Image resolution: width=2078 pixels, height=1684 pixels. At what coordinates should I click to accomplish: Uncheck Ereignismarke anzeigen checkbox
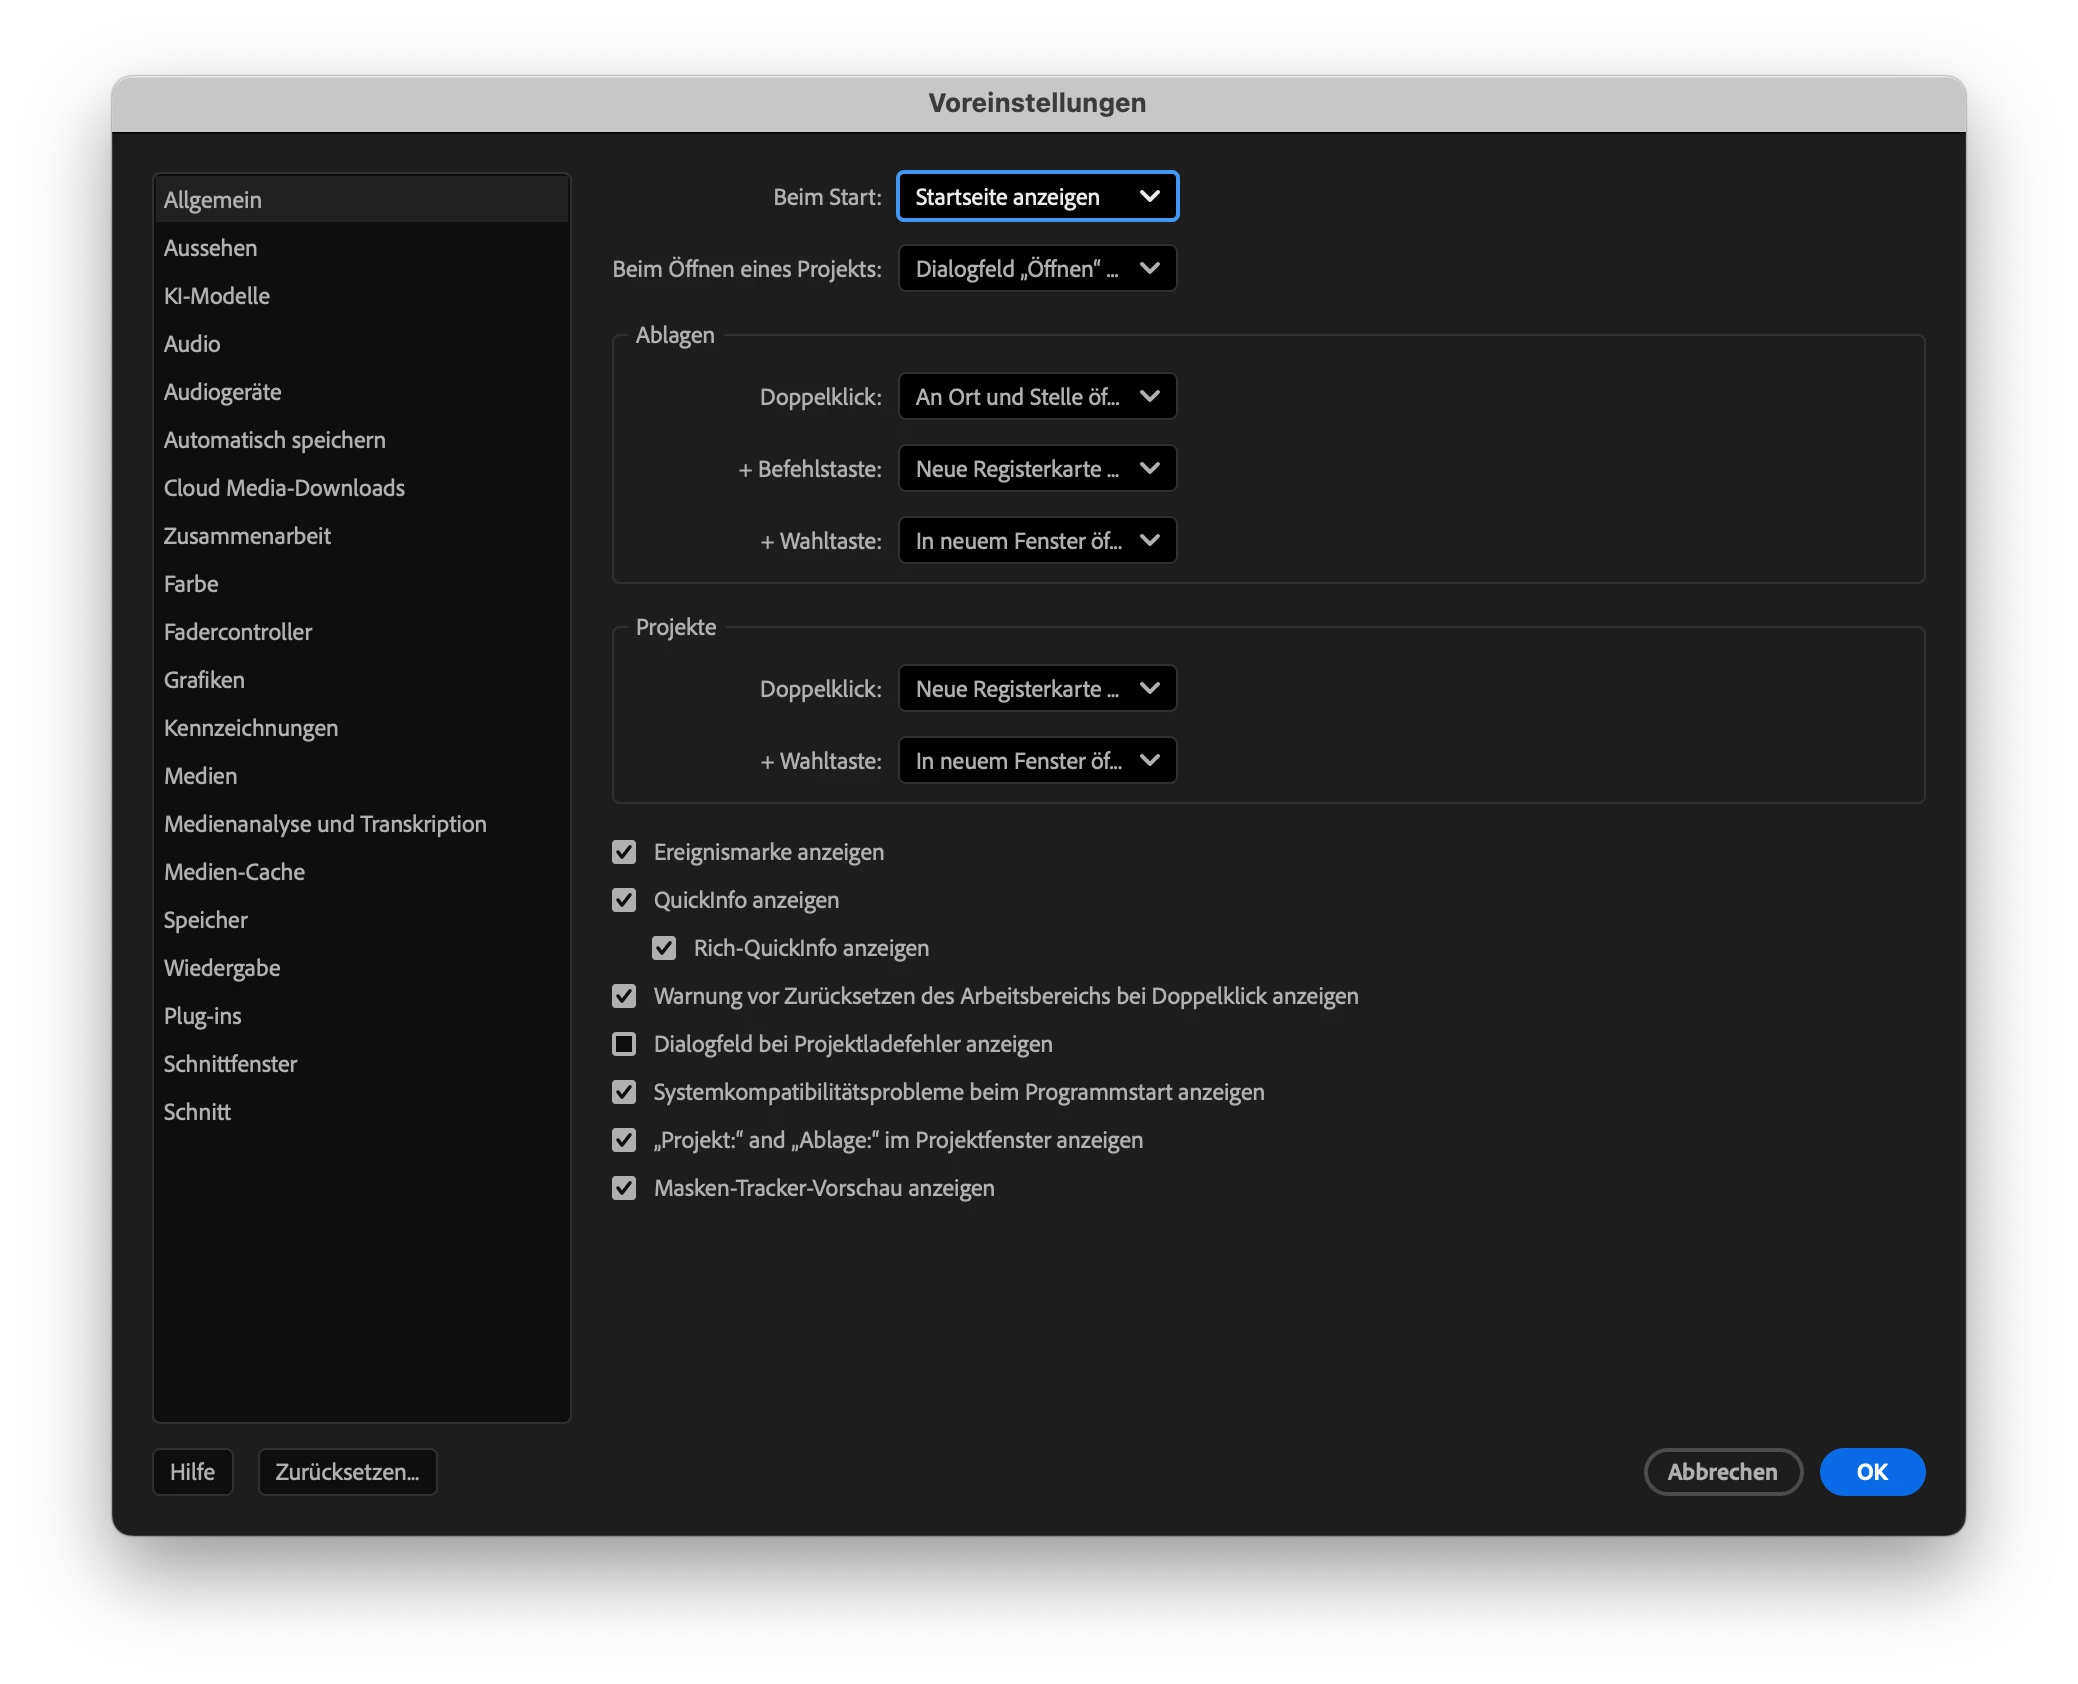coord(624,852)
